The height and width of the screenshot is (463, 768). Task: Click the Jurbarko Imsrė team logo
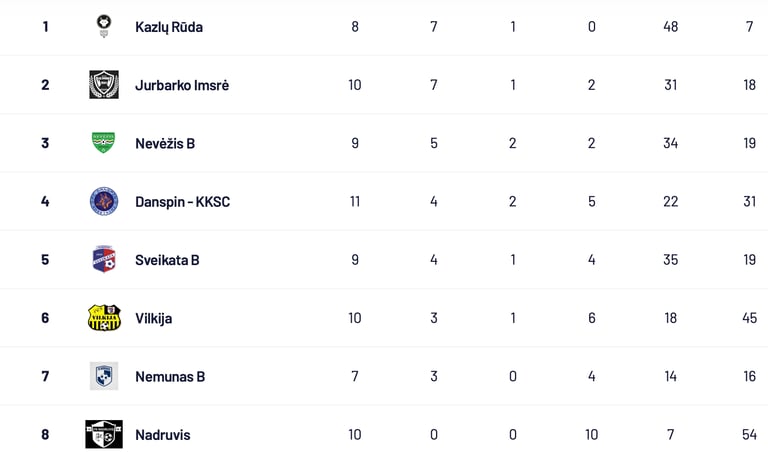pyautogui.click(x=104, y=85)
